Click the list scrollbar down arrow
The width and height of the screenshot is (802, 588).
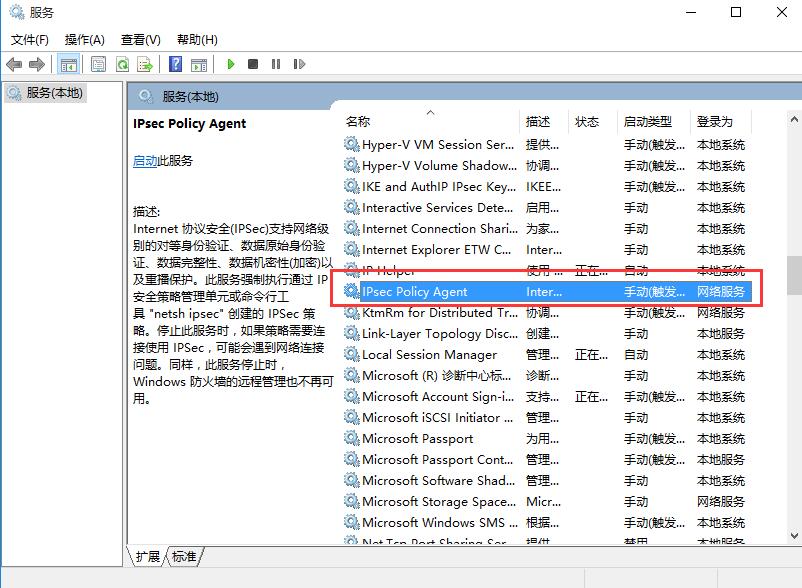pos(794,536)
